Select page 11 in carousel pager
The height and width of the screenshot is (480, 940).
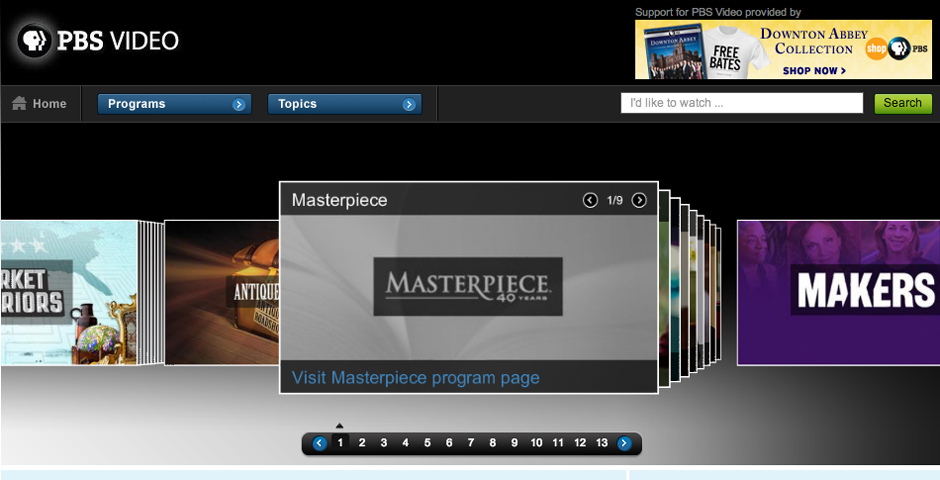click(x=558, y=443)
